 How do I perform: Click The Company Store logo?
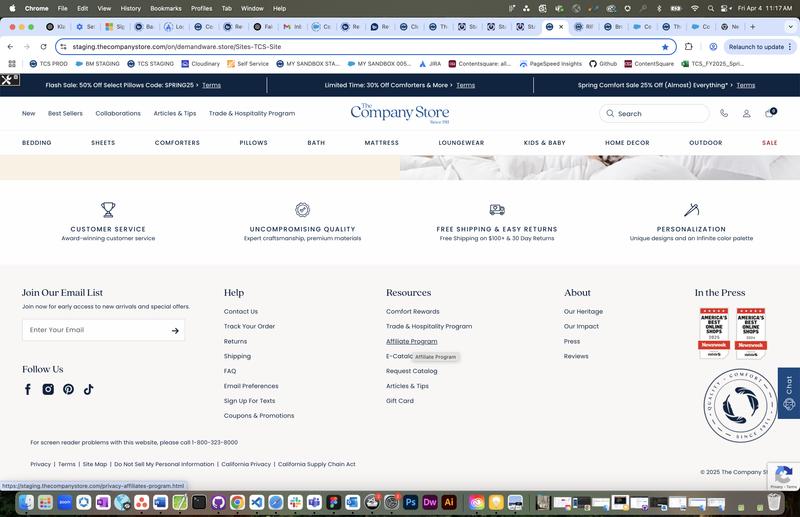click(x=400, y=113)
